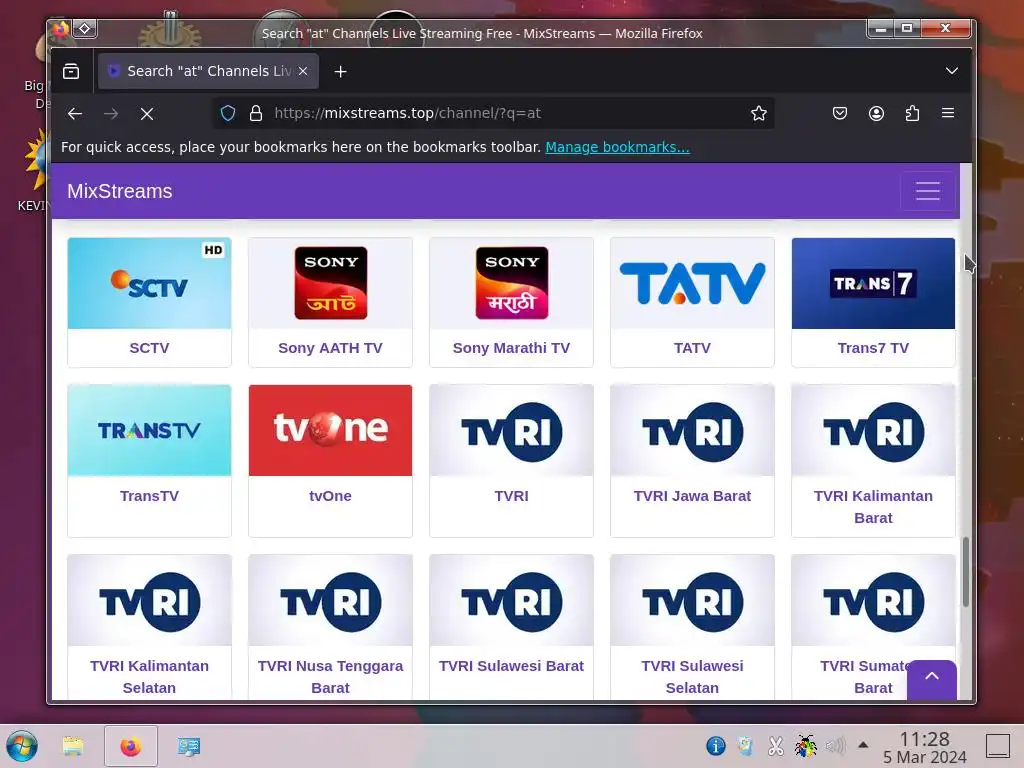Open the Firefox application menu
This screenshot has width=1024, height=768.
[948, 114]
